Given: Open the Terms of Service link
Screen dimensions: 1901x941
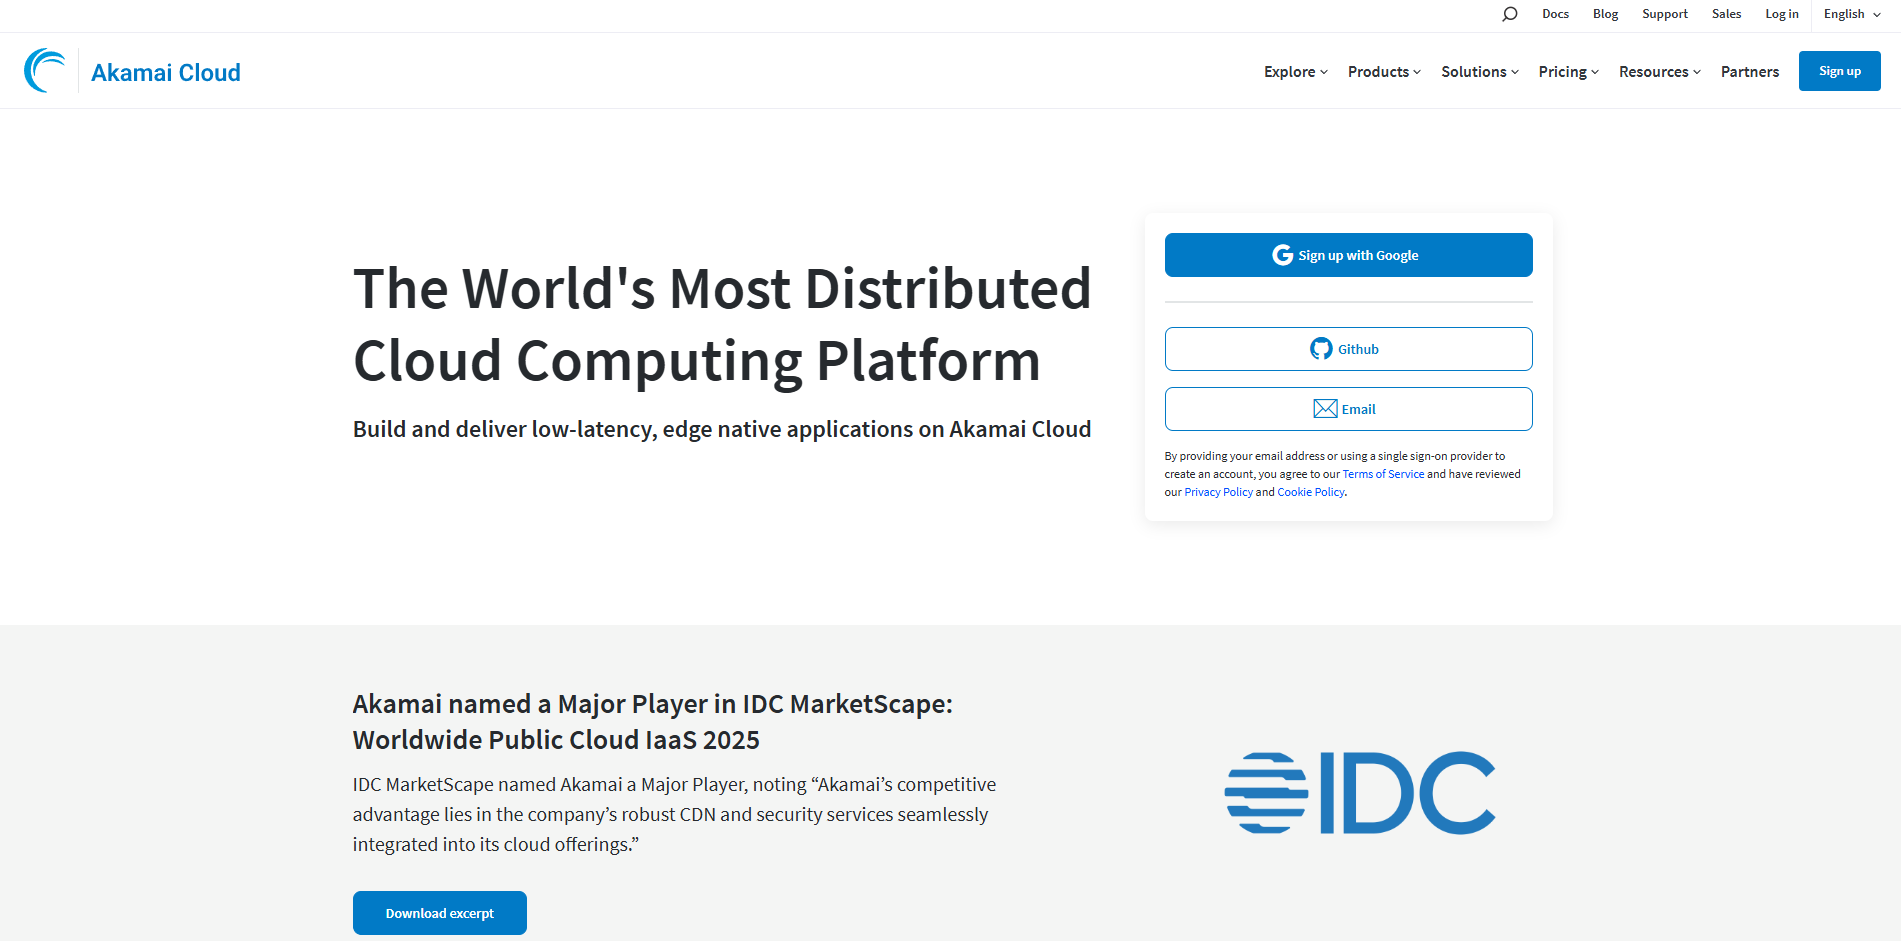Looking at the screenshot, I should [1383, 474].
